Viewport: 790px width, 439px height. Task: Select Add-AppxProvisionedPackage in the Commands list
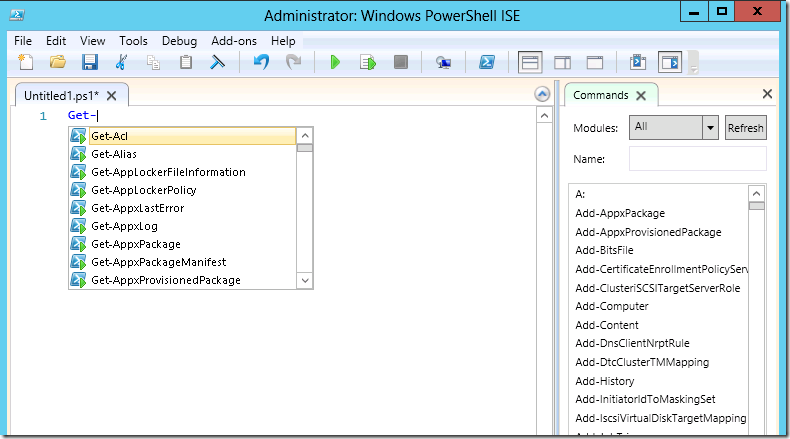648,232
